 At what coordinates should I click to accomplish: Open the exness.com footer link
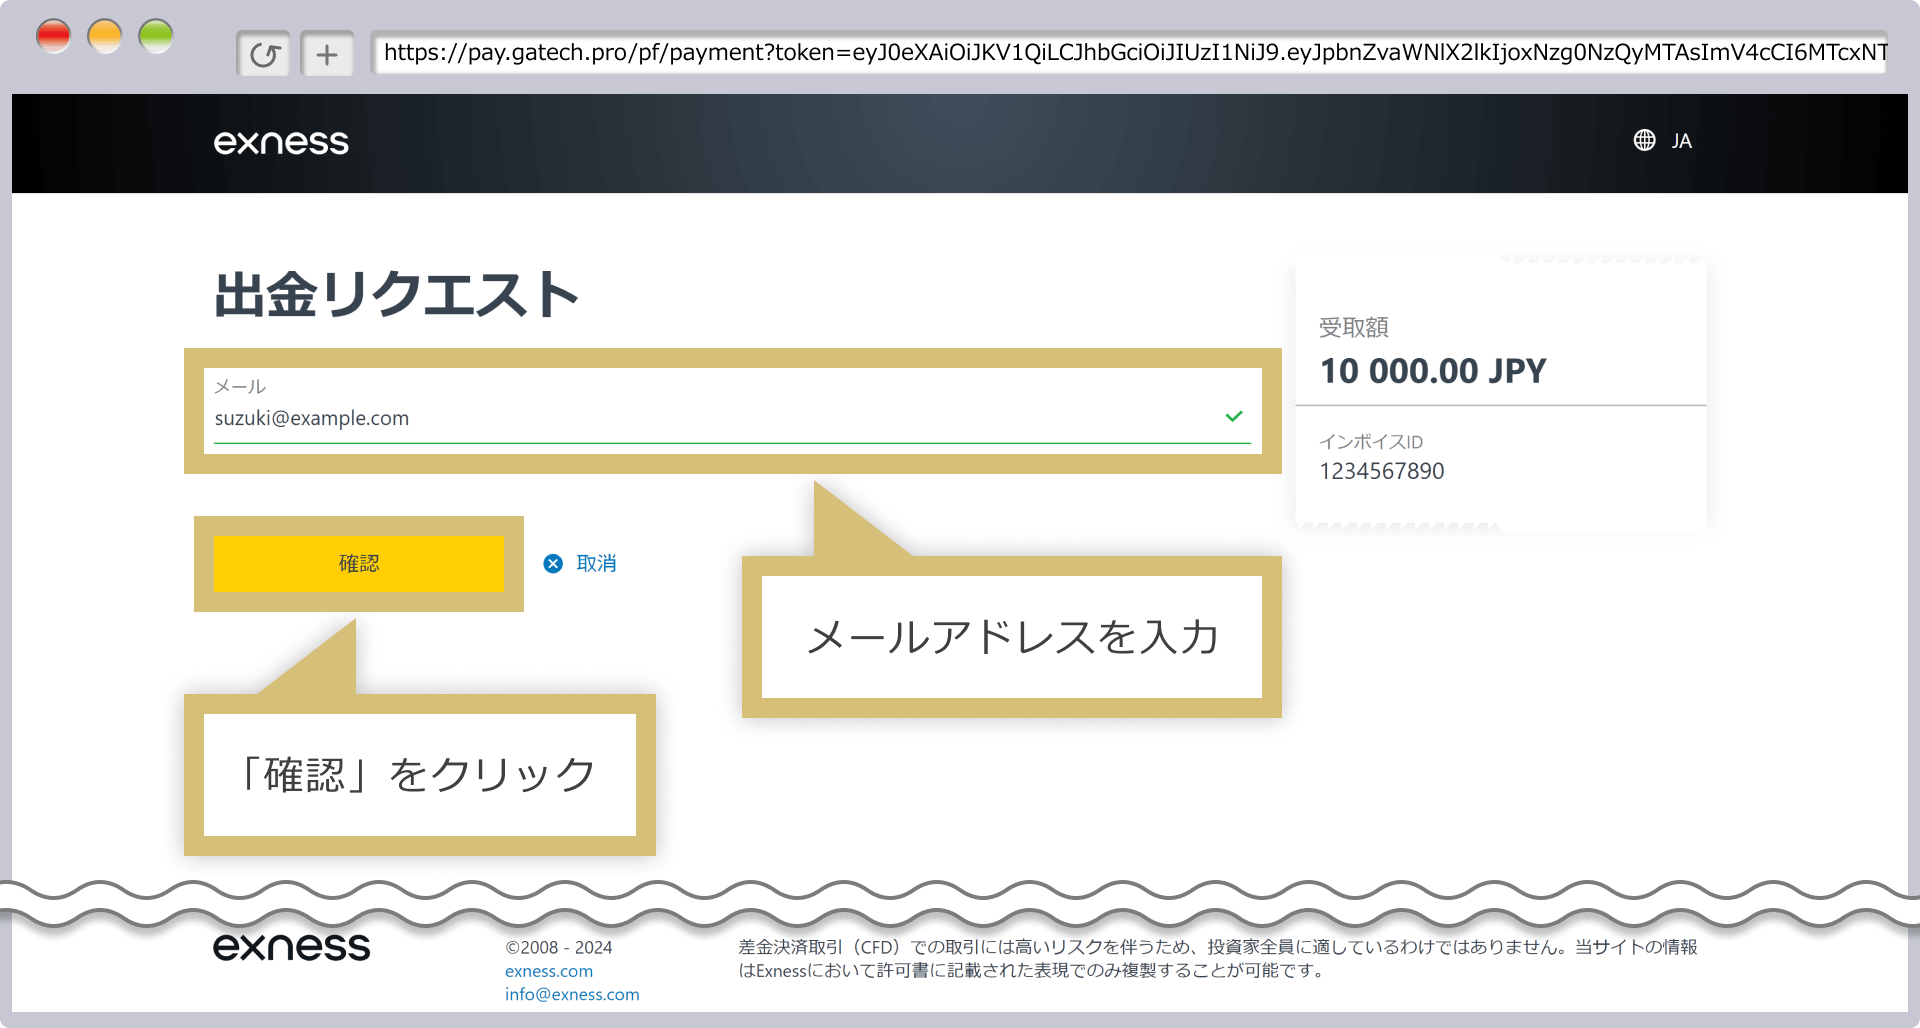(549, 971)
